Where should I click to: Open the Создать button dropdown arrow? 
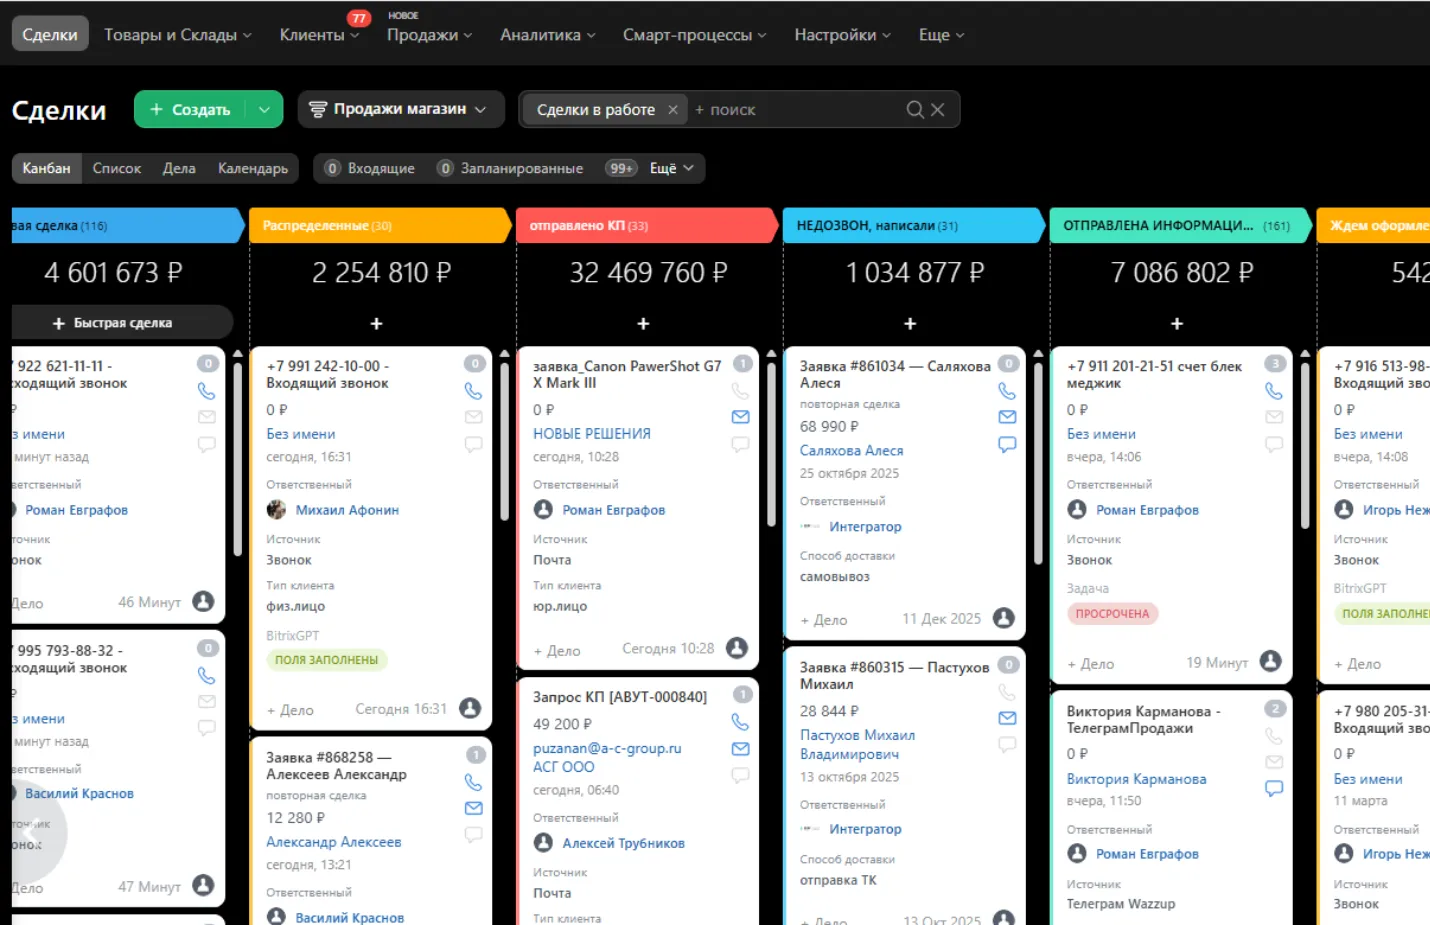tap(264, 109)
